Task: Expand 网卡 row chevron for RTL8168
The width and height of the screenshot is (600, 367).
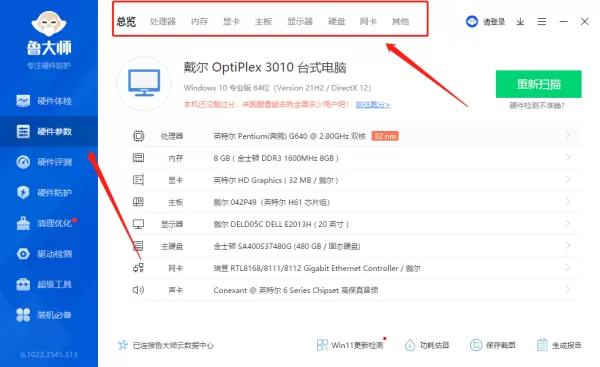Action: click(568, 268)
